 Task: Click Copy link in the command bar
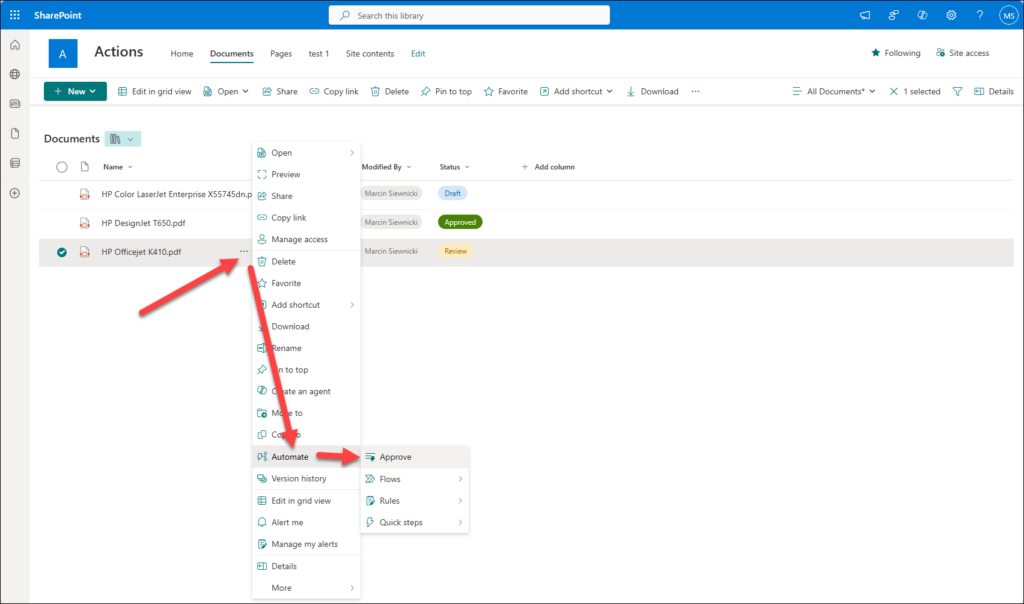click(334, 91)
